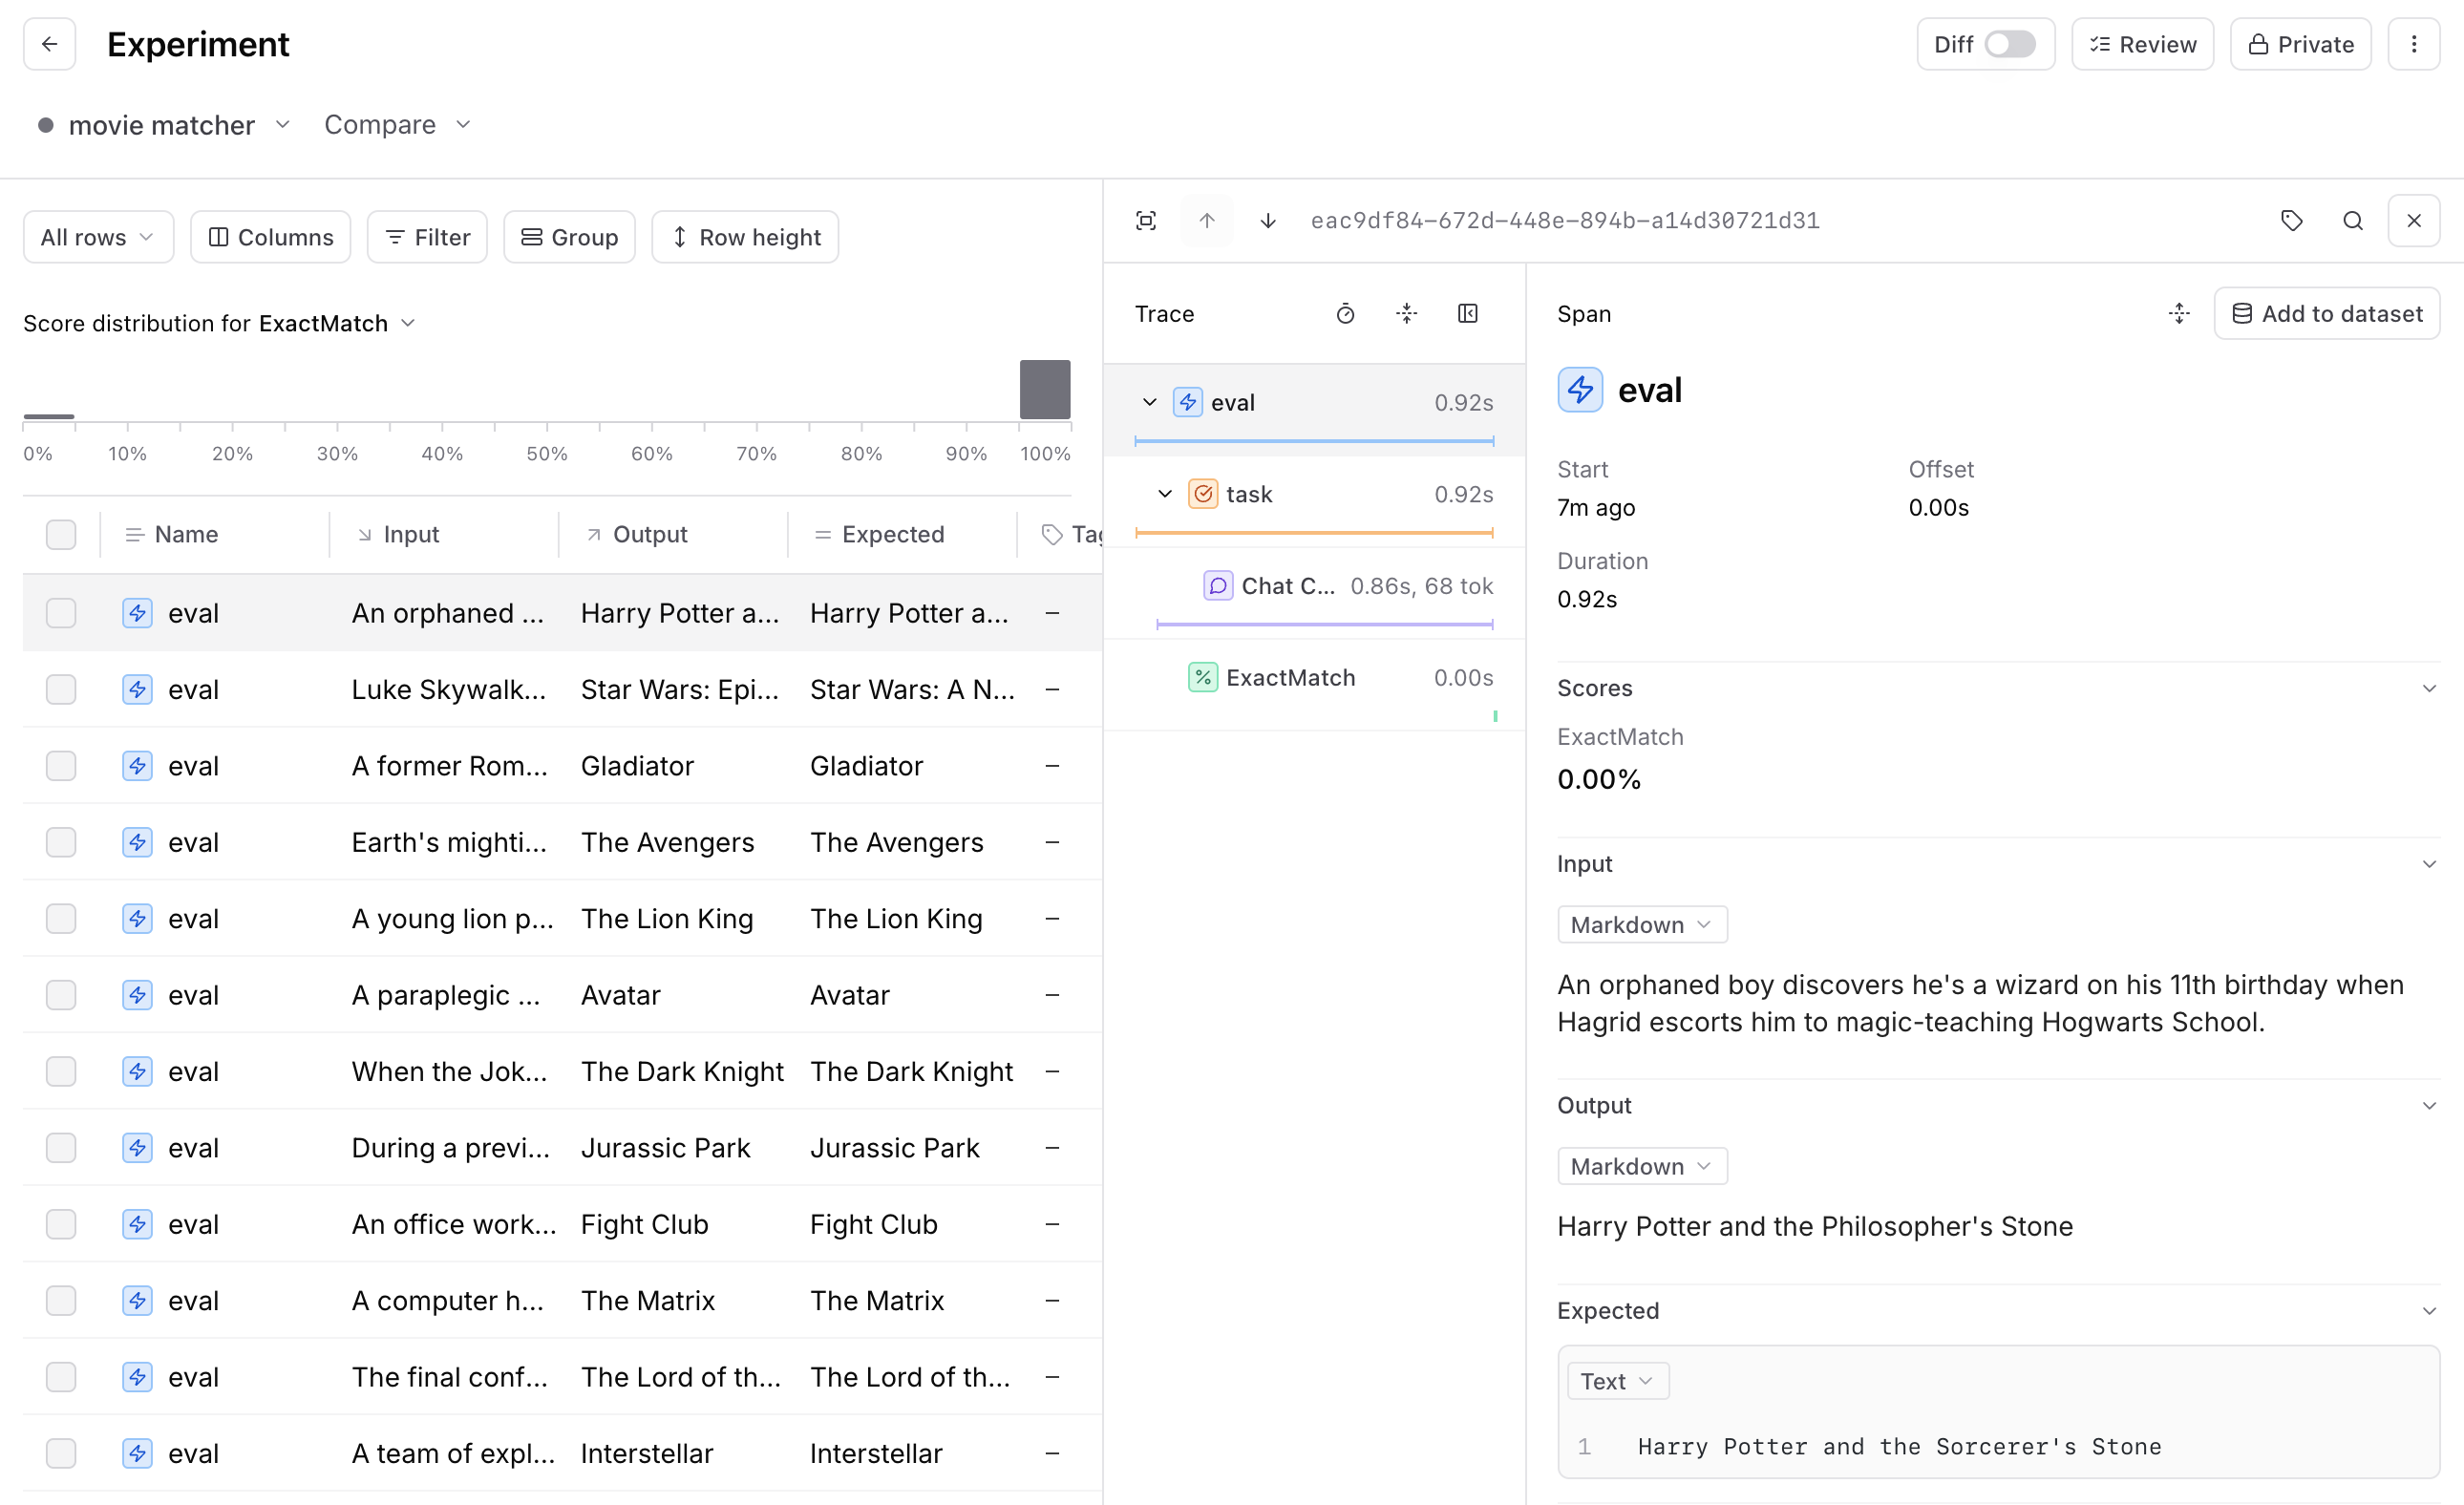Screen dimensions: 2464x1505
Task: Click the 100% bar in score distribution
Action: click(1044, 390)
